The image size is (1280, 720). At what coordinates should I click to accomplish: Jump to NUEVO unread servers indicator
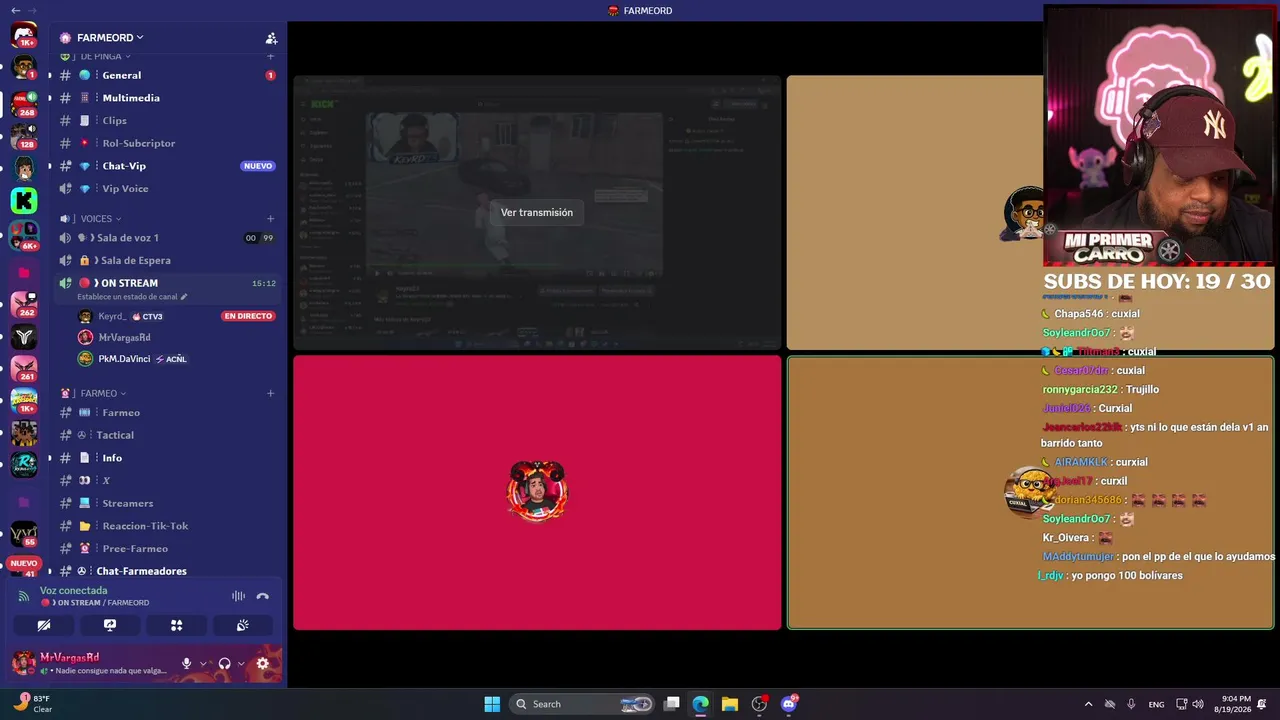(x=24, y=563)
